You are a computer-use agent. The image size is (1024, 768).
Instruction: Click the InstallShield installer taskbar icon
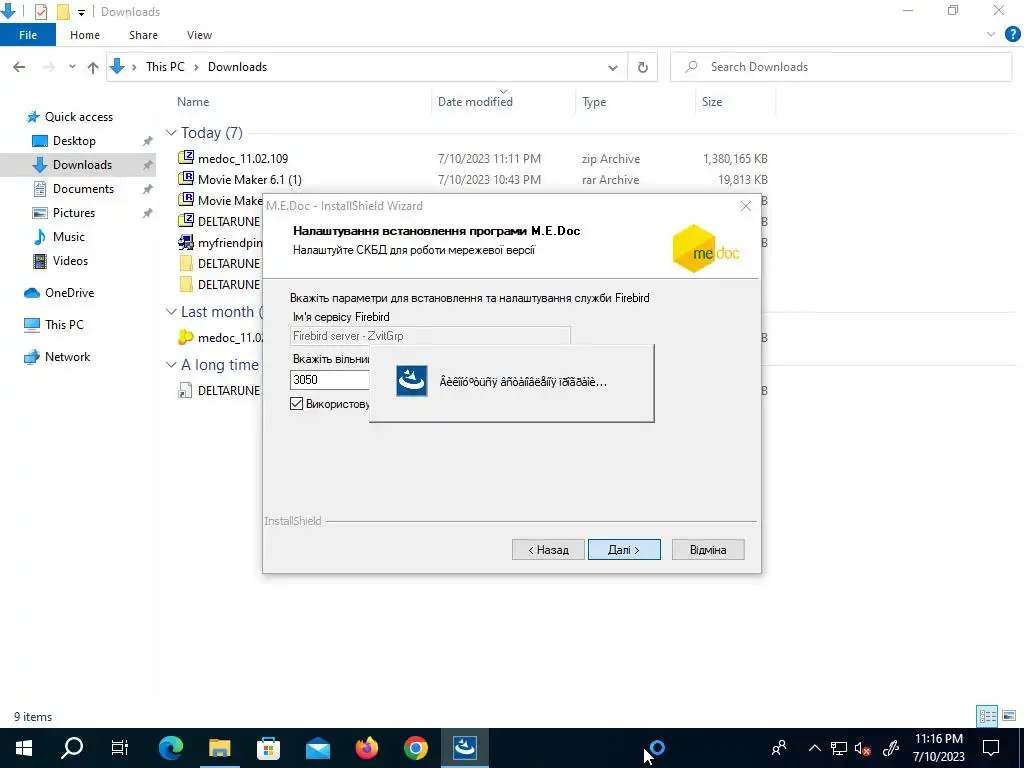coord(464,748)
